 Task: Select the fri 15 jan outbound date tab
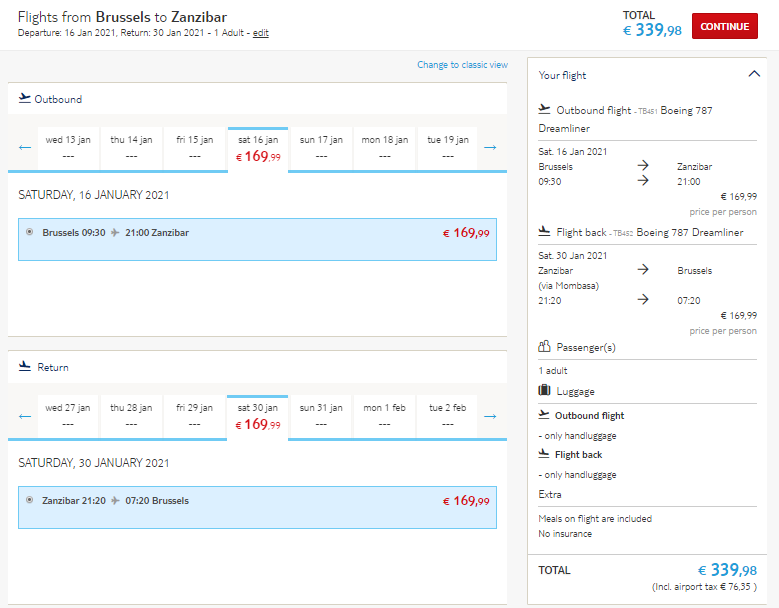pyautogui.click(x=194, y=149)
